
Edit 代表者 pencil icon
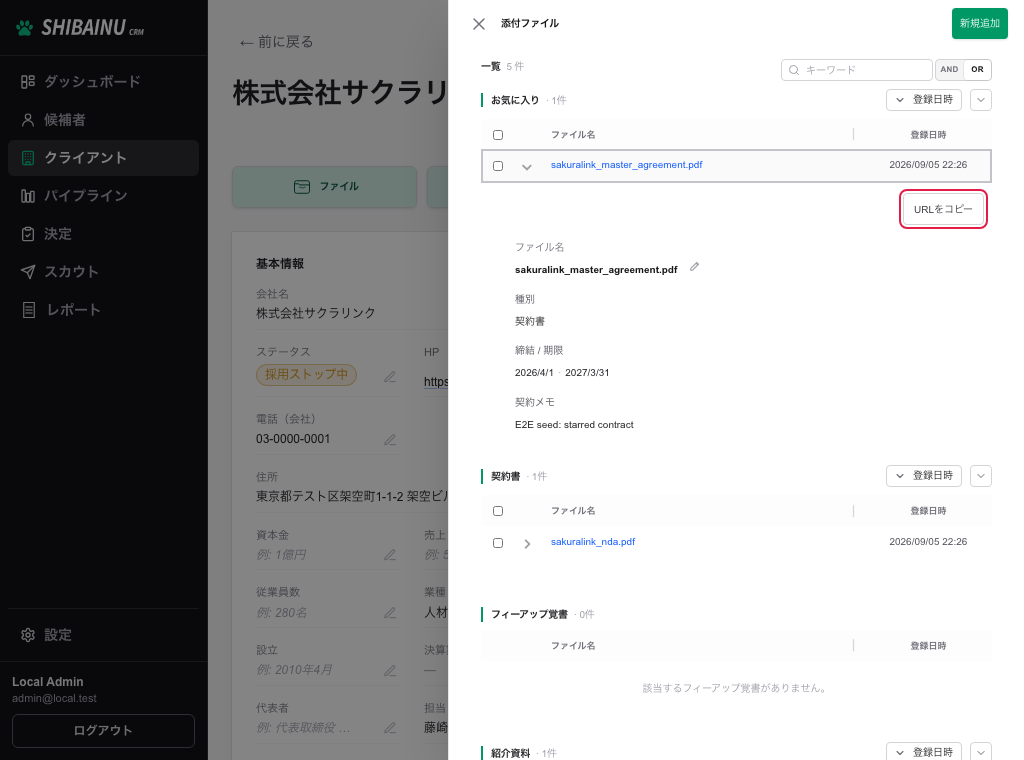[x=390, y=727]
